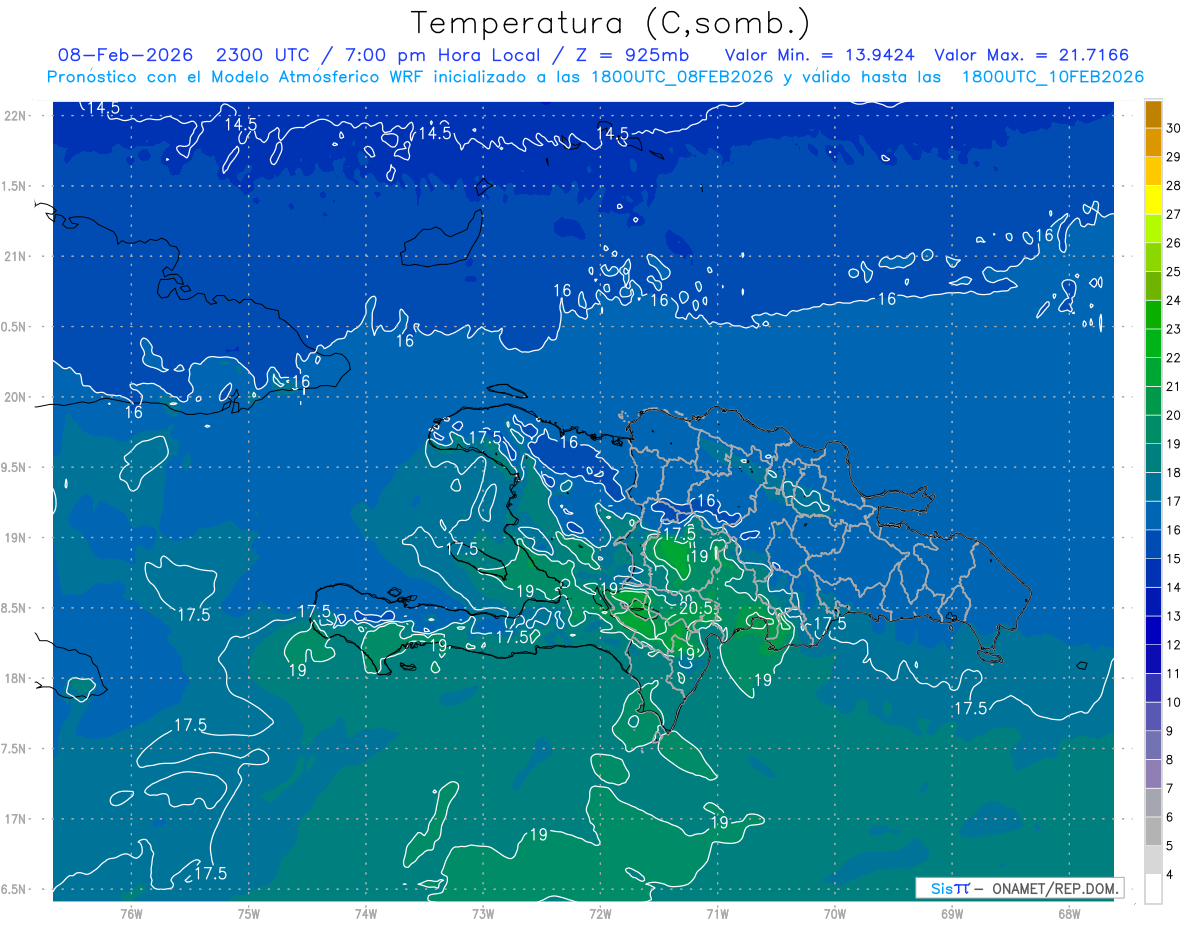Click the 'Valor Min. = 13.9424' value
This screenshot has height=927, width=1200.
point(819,55)
